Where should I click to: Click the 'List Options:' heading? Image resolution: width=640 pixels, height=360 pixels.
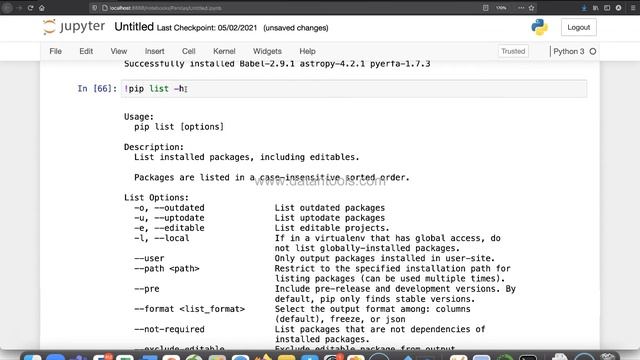tap(156, 198)
